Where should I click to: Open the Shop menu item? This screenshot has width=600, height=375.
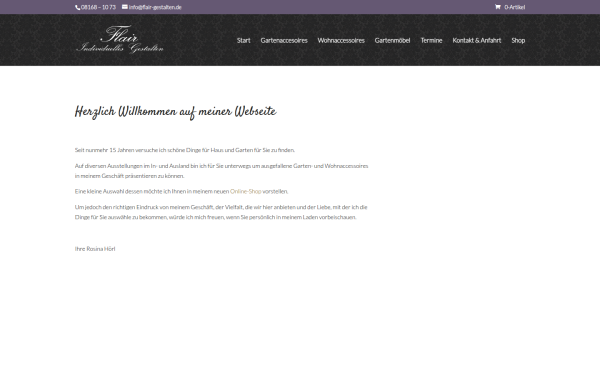point(518,41)
